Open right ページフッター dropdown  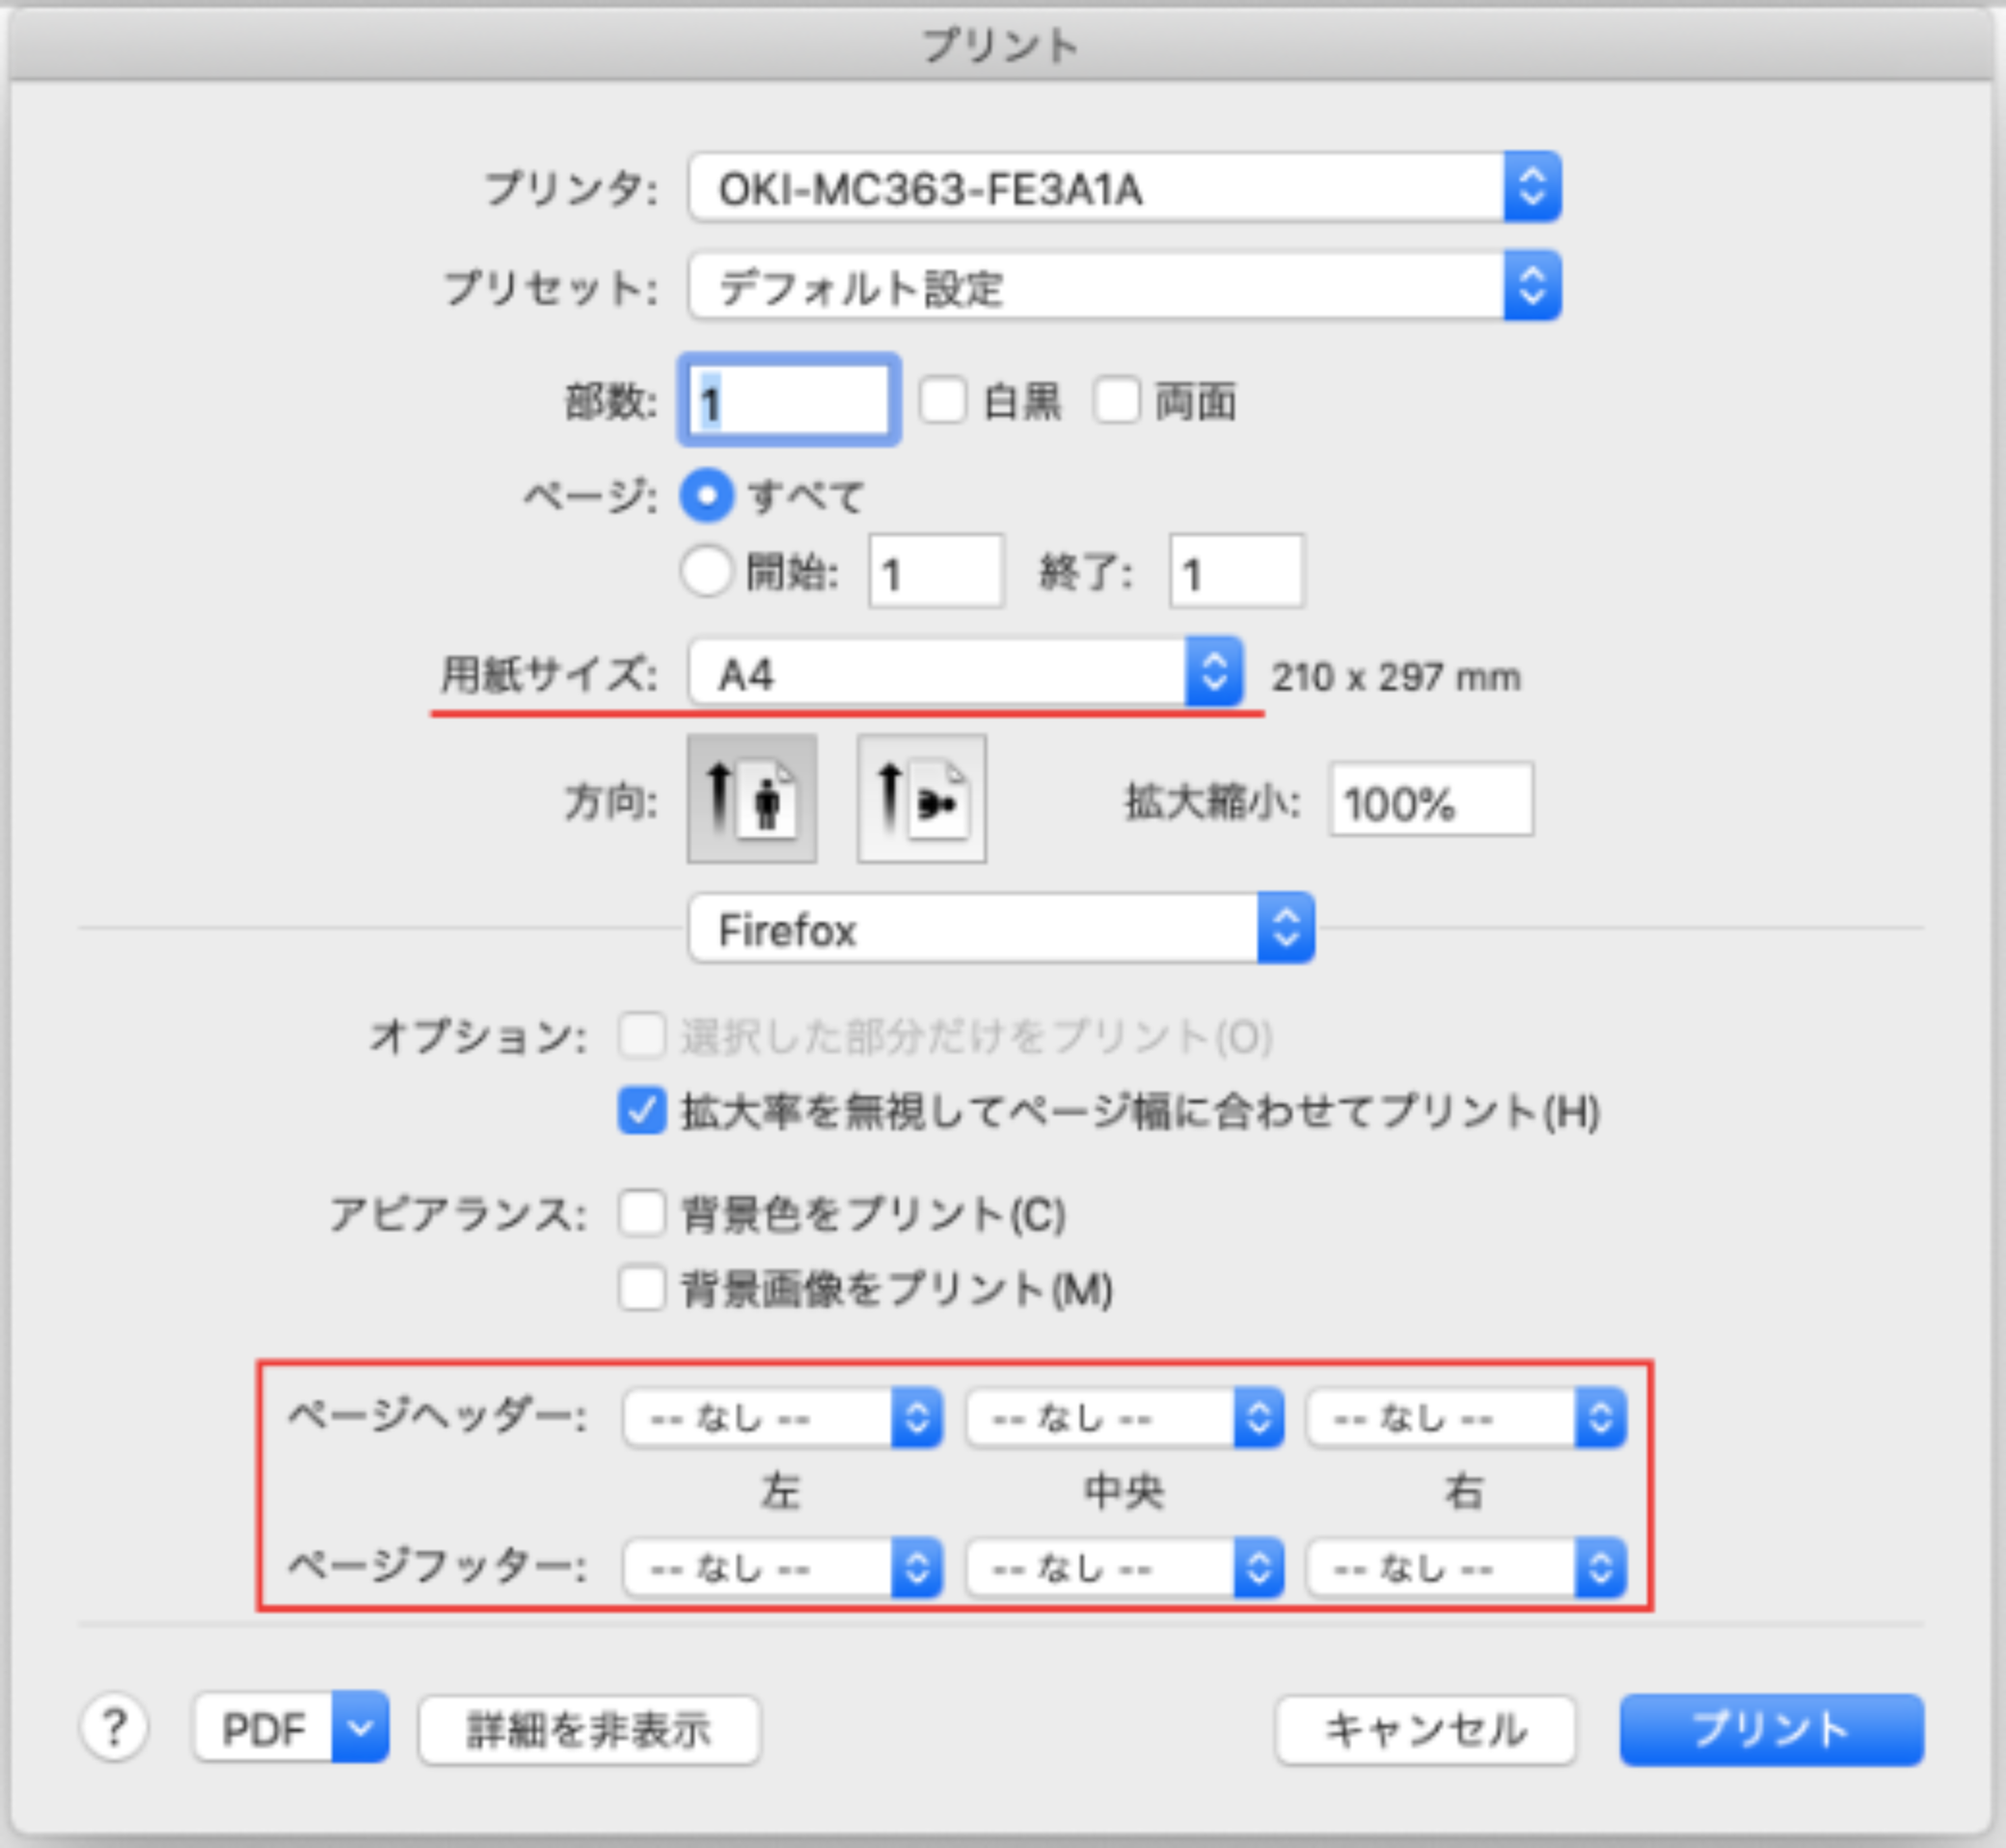tap(1466, 1567)
